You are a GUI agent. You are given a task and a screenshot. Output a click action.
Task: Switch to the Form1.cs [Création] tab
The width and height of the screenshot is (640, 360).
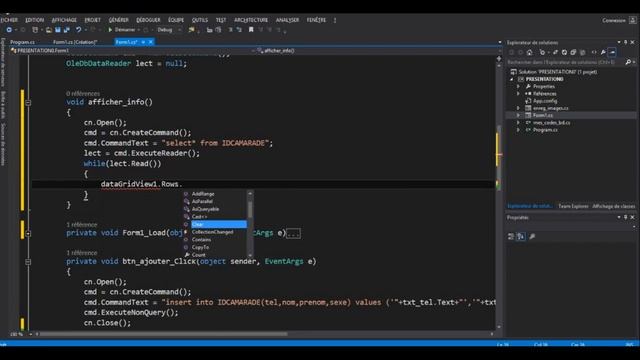click(75, 42)
